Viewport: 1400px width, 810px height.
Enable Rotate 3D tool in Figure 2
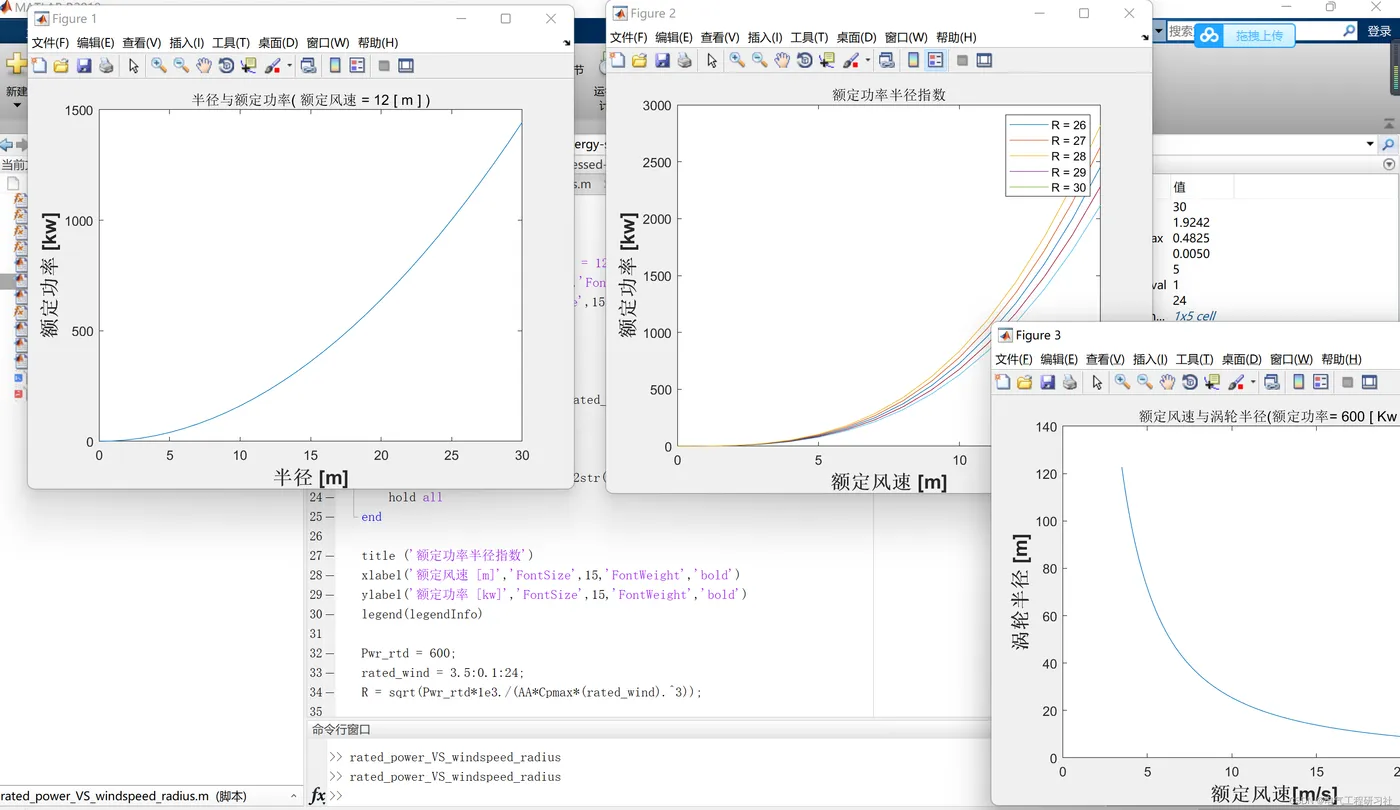[804, 60]
